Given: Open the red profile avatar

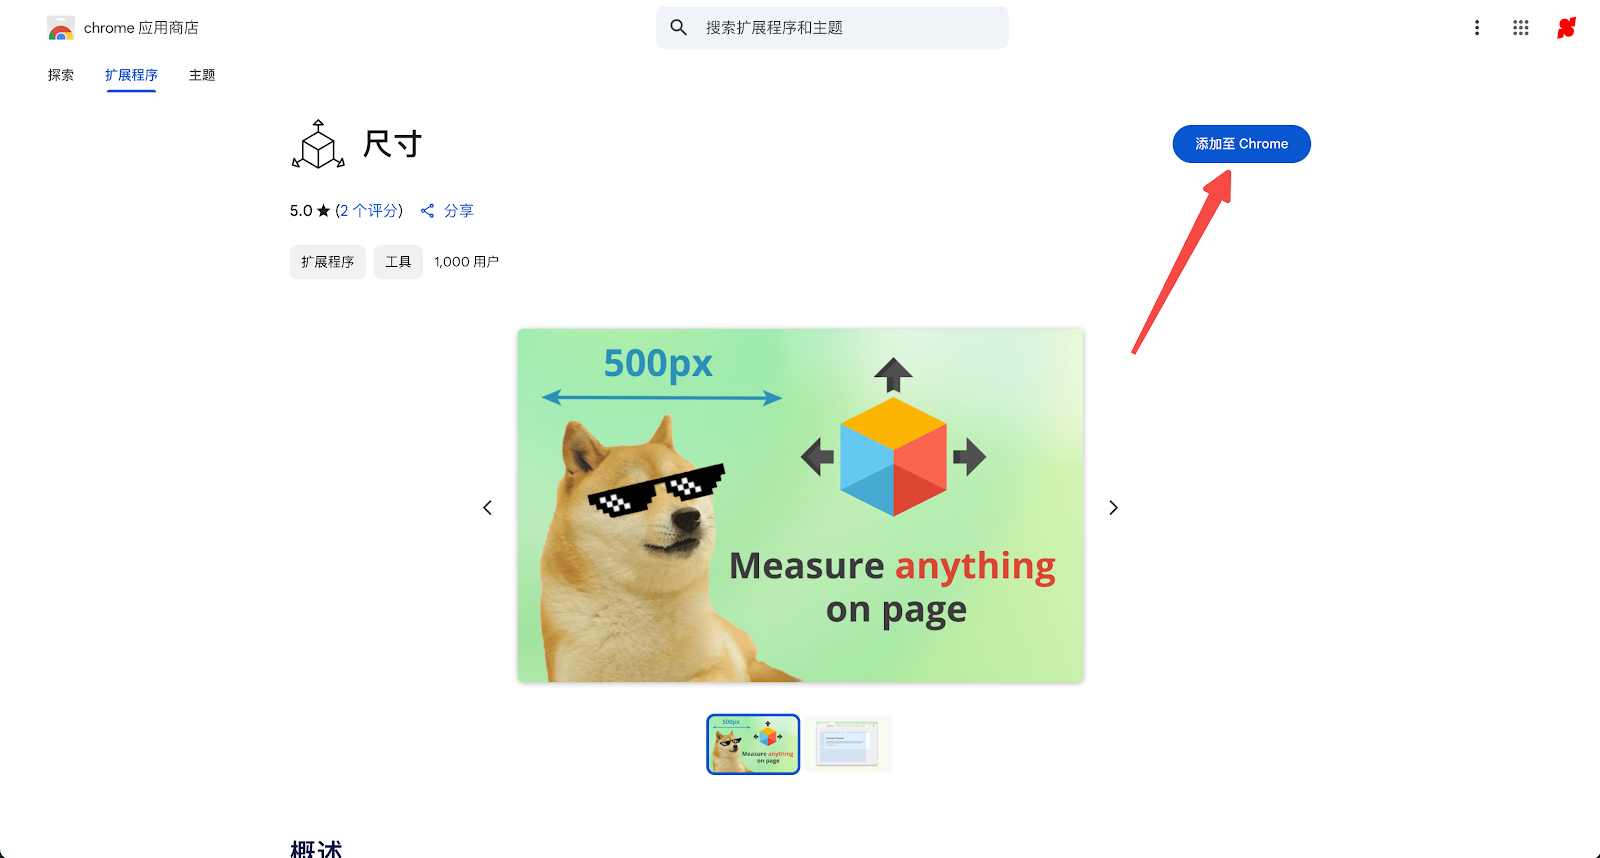Looking at the screenshot, I should (x=1566, y=28).
